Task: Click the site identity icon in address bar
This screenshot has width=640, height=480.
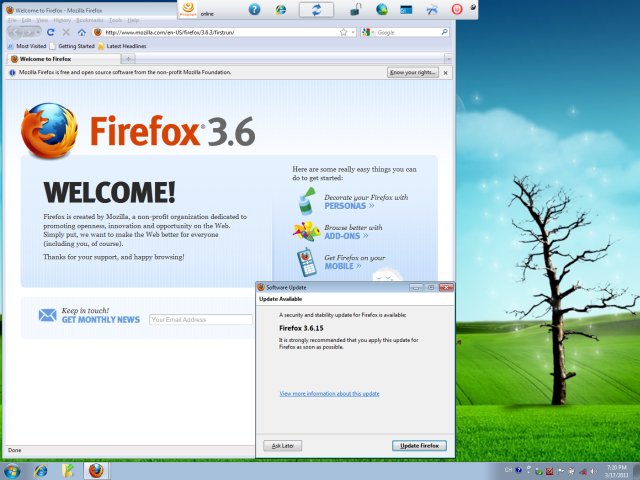Action: [x=97, y=32]
